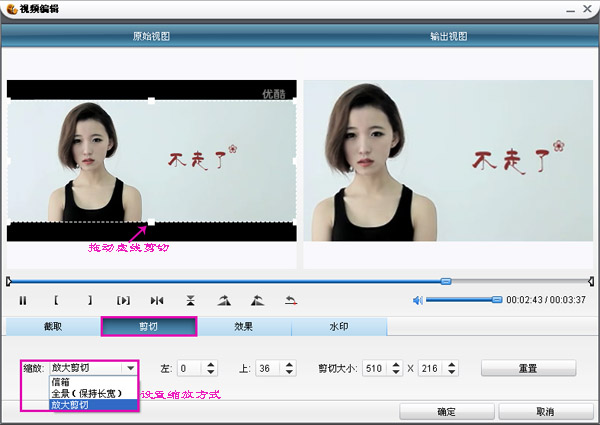Image resolution: width=600 pixels, height=425 pixels.
Task: Switch to the 截取 tab
Action: pos(53,326)
